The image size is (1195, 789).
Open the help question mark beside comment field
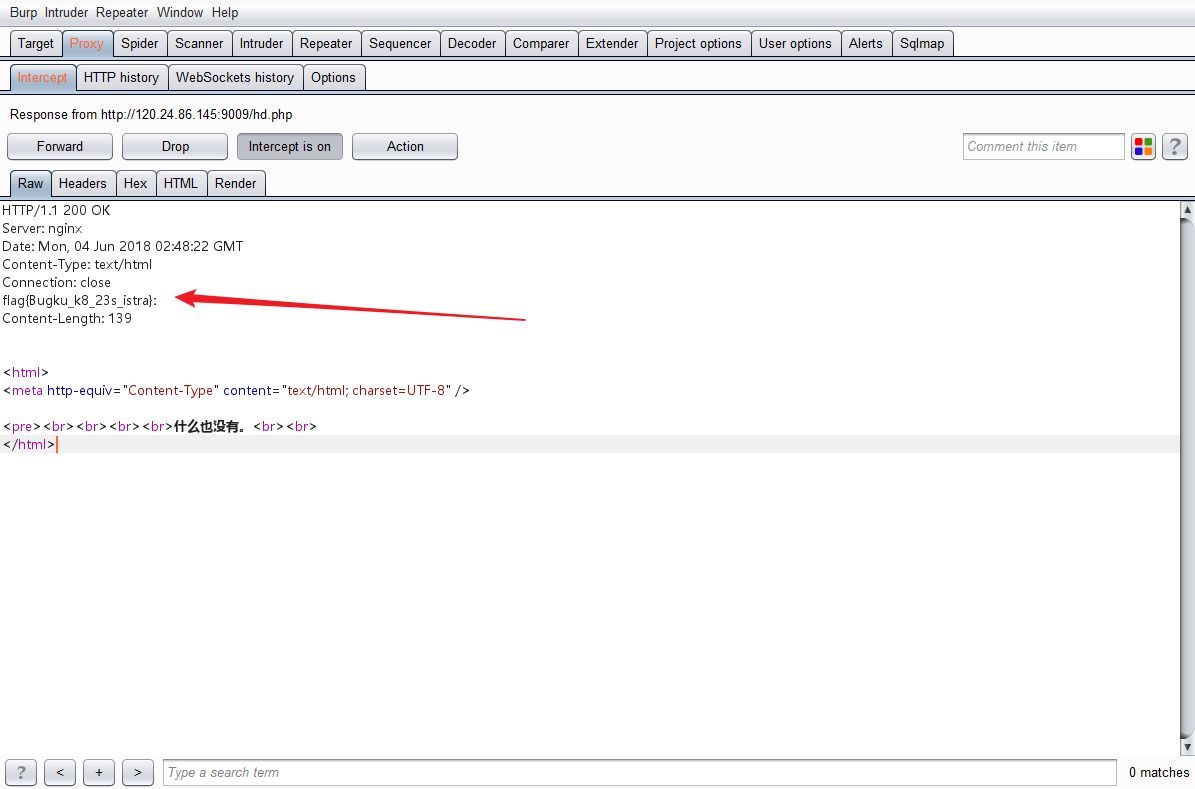coord(1174,146)
